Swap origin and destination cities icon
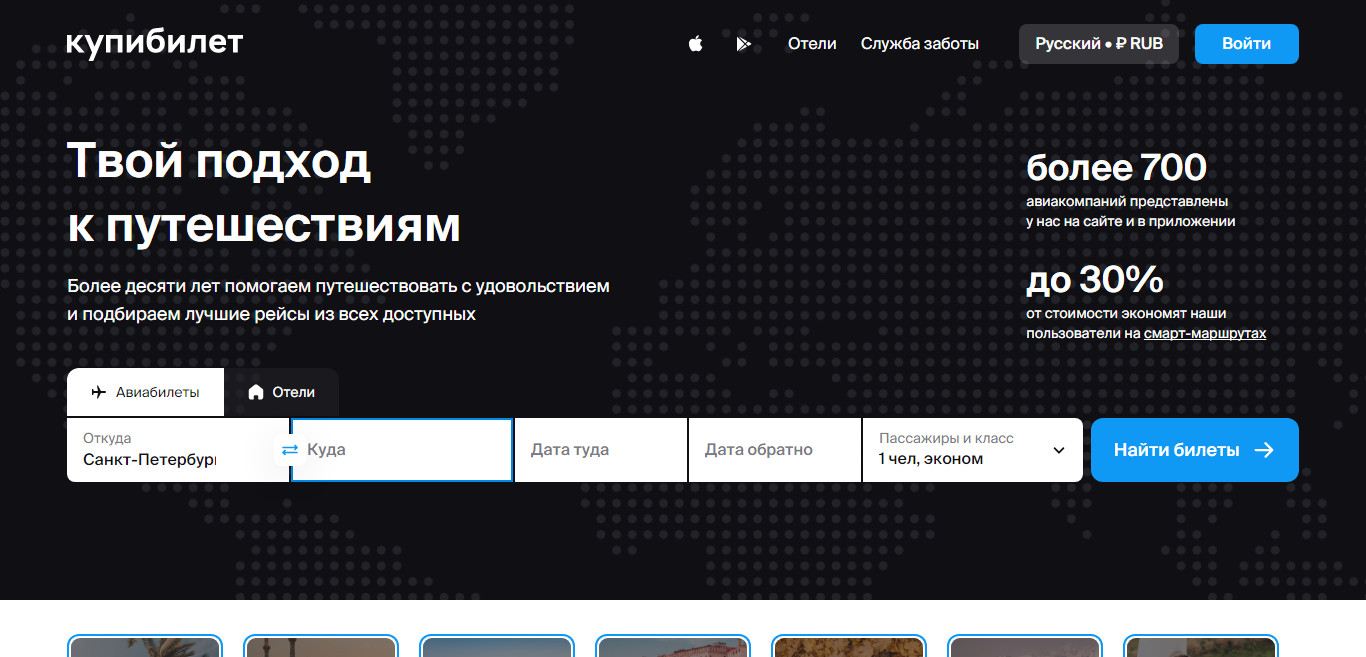This screenshot has width=1366, height=657. [x=290, y=450]
